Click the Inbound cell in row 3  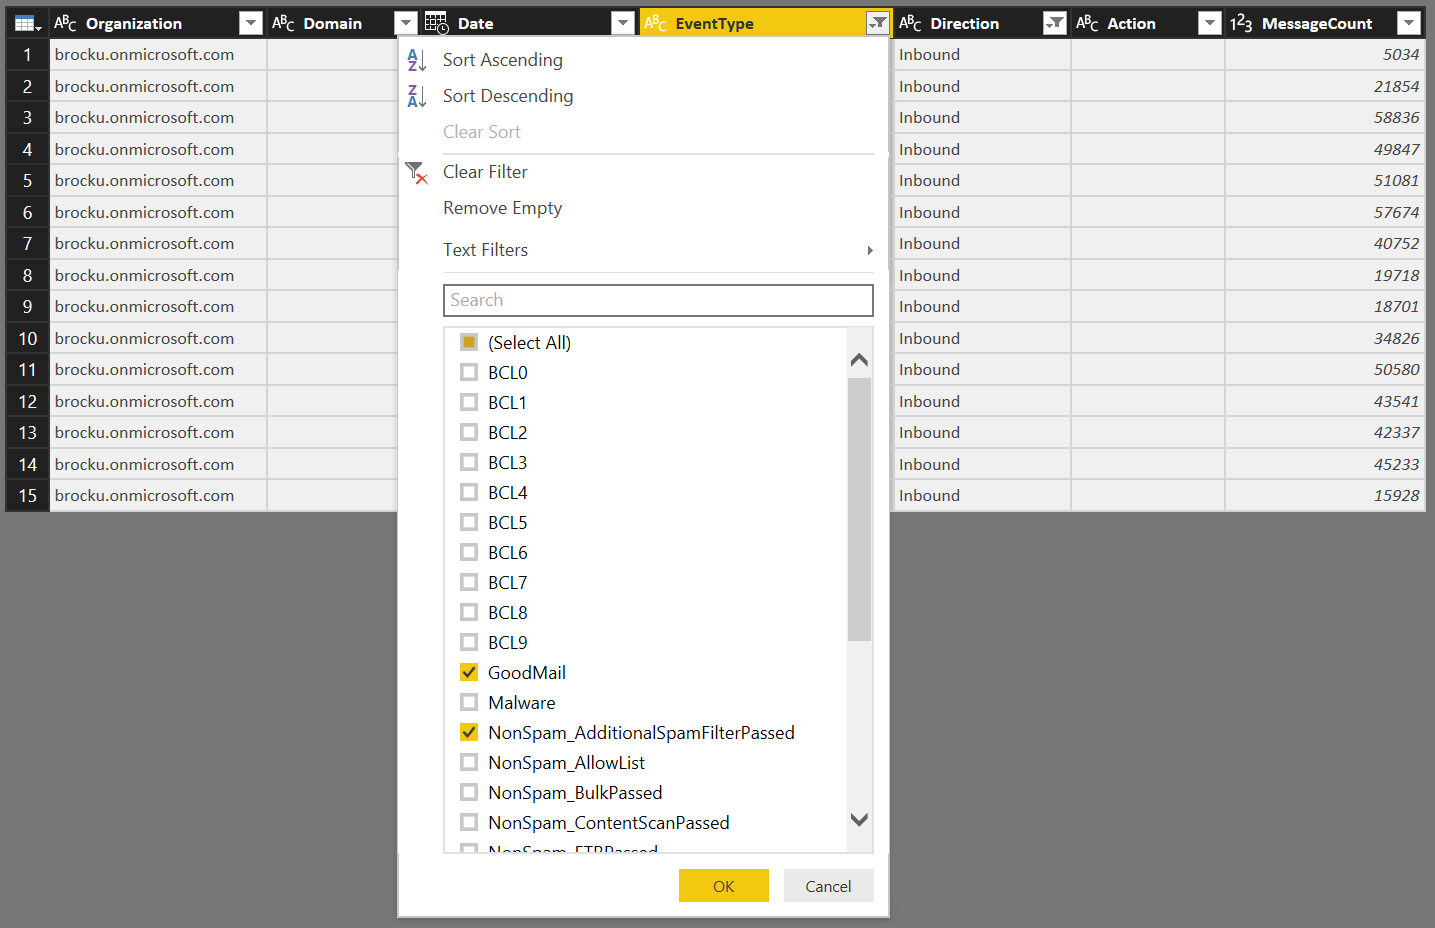982,118
